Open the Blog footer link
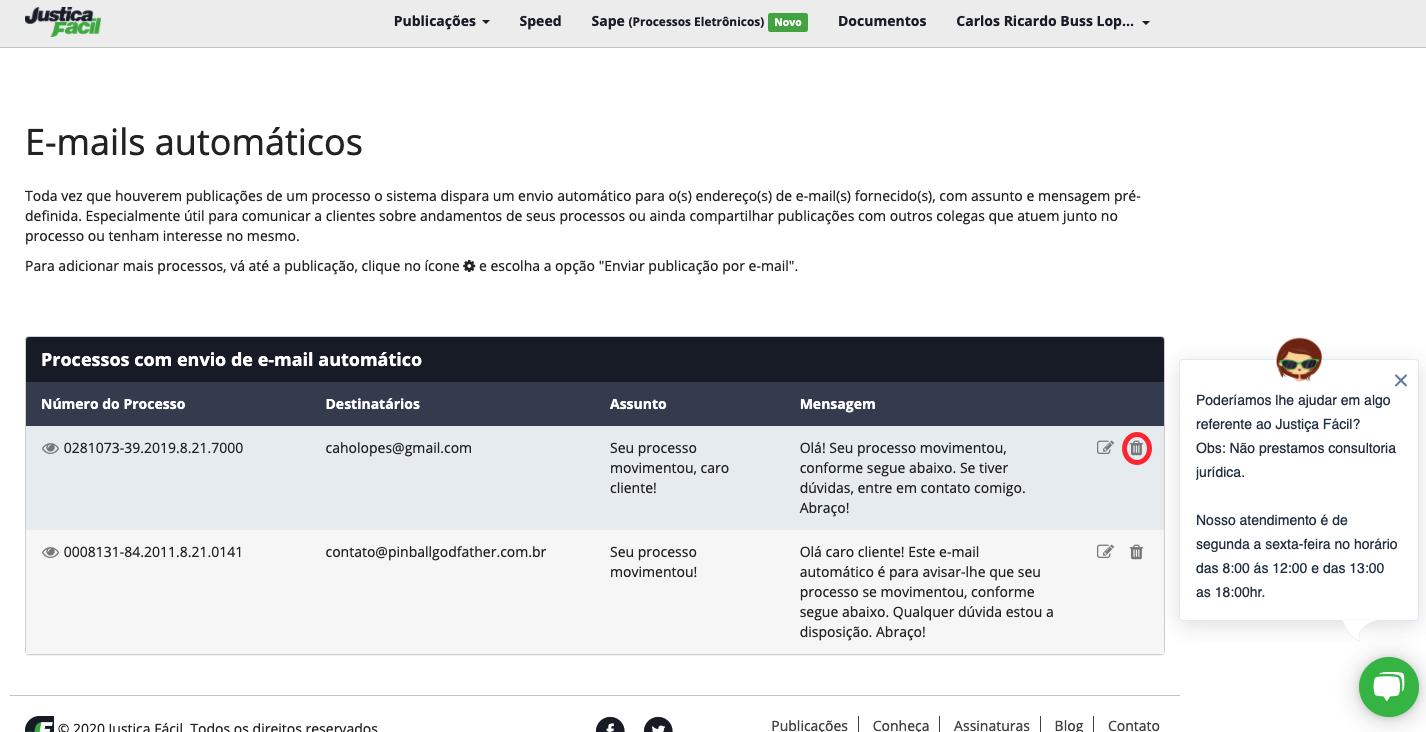 tap(1068, 725)
